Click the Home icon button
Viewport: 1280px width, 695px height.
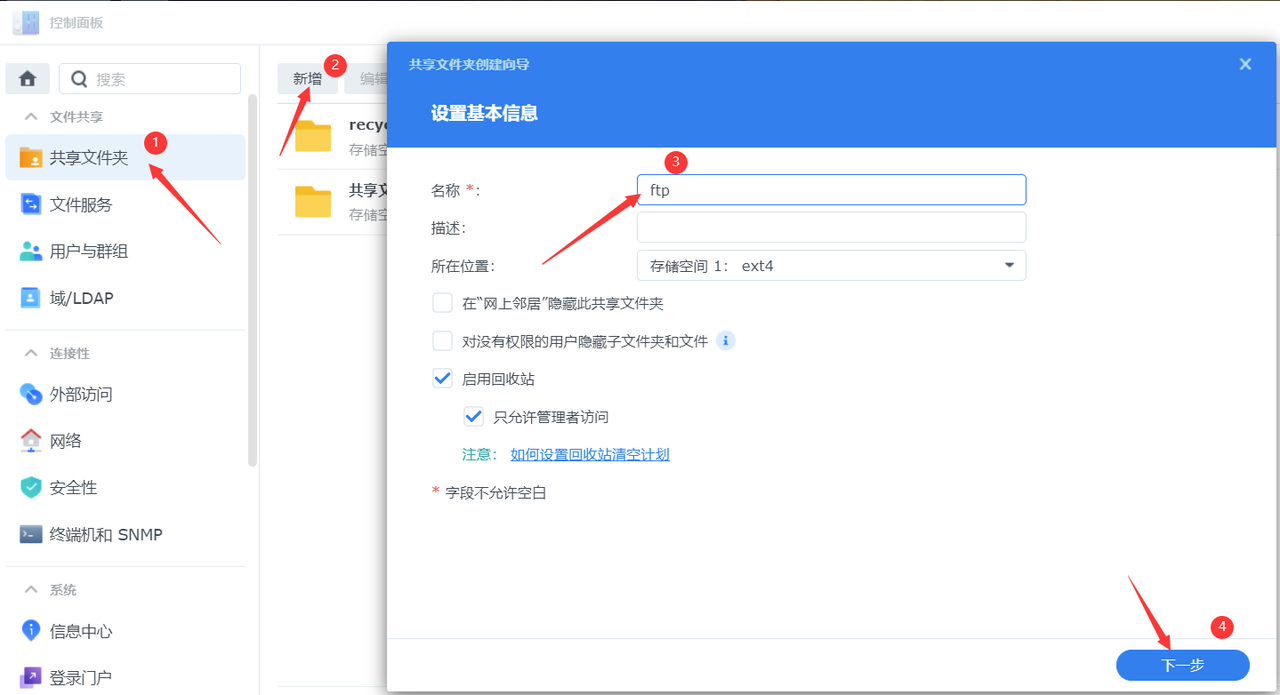28,79
